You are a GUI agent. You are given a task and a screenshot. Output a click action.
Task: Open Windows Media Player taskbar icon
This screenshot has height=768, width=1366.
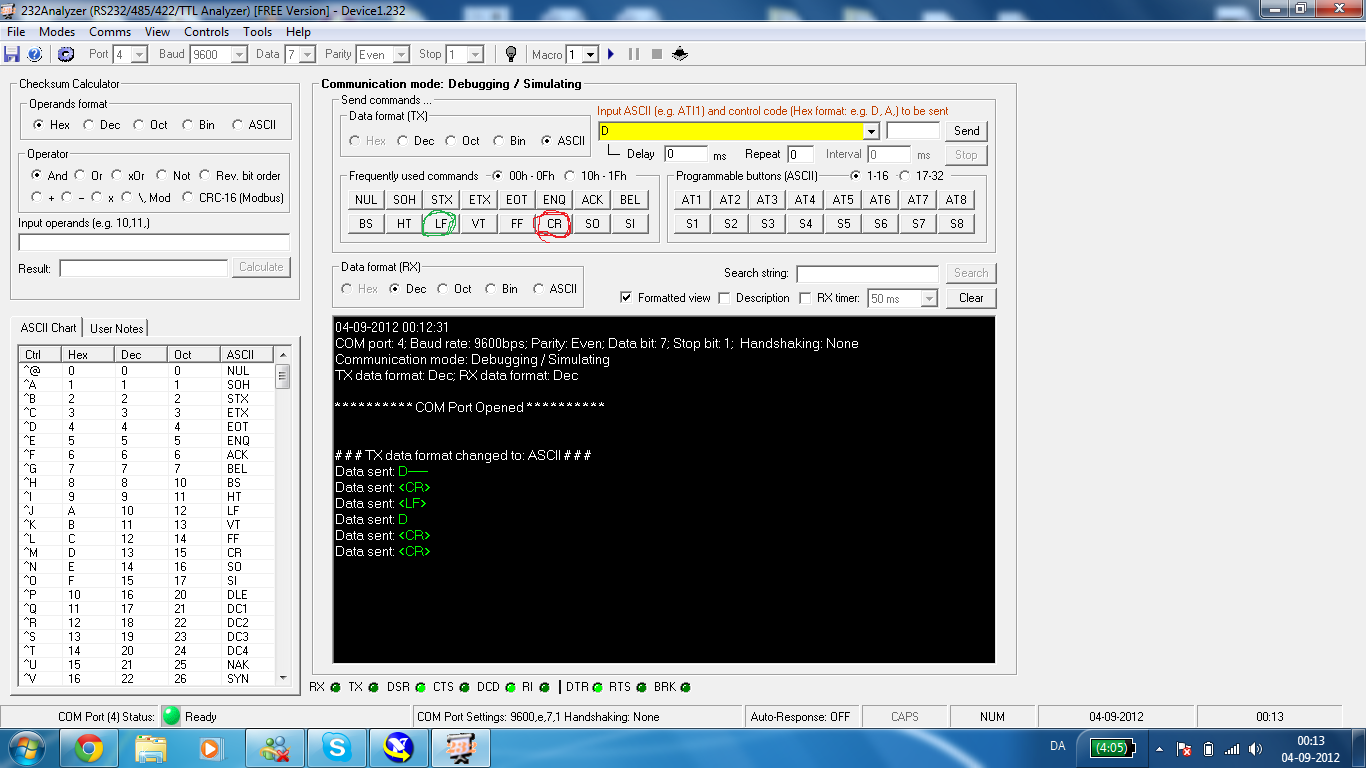211,748
